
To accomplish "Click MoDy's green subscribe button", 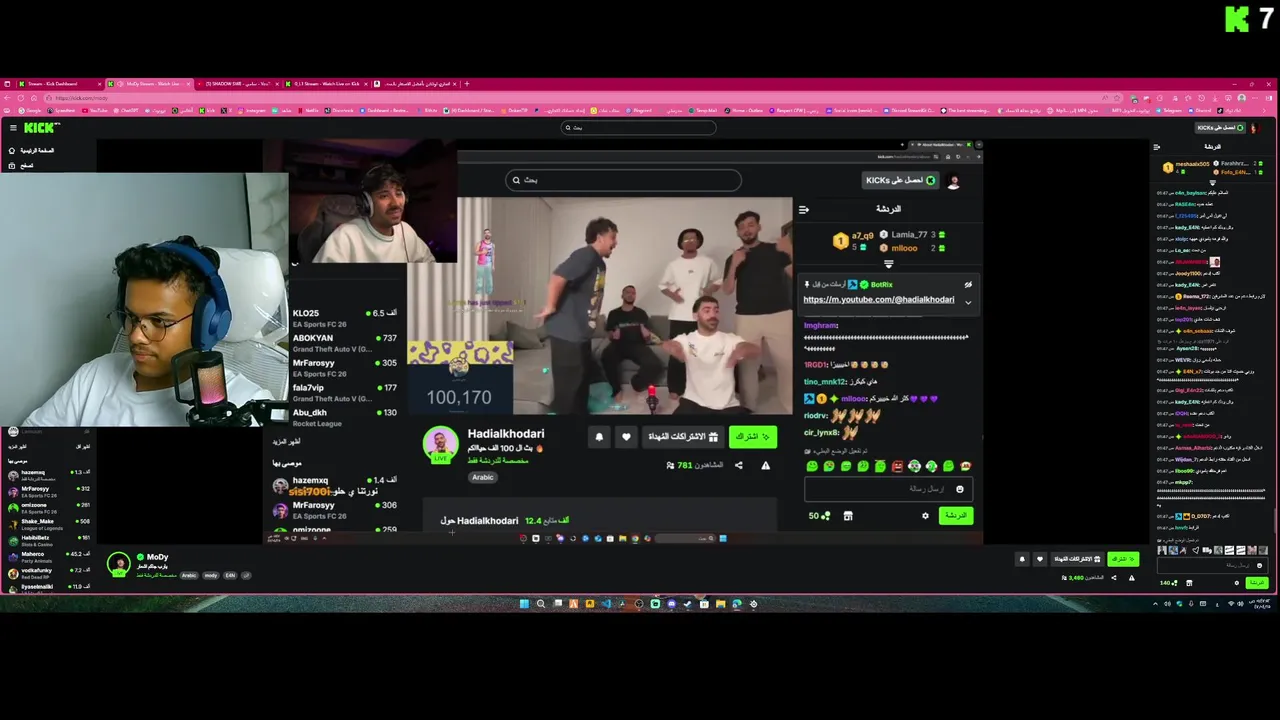I will pos(1123,559).
